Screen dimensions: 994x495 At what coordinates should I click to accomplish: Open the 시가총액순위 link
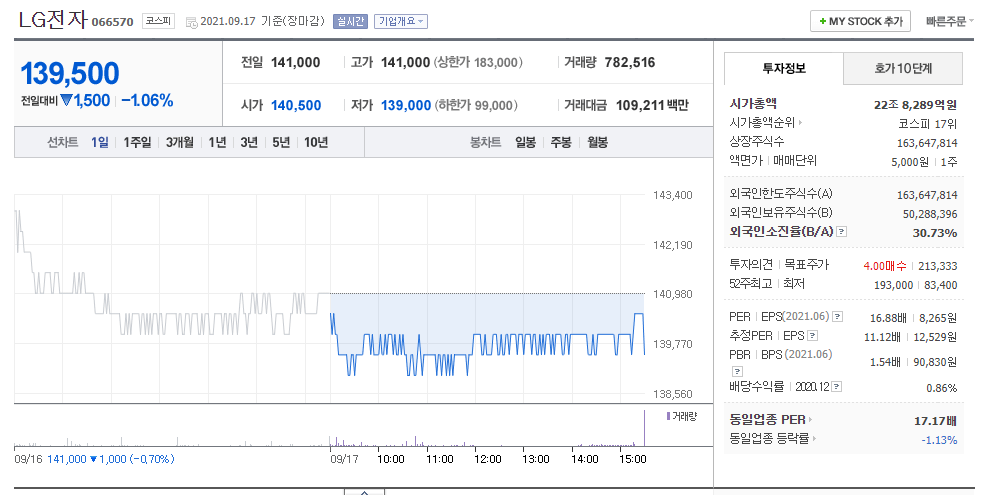tap(762, 123)
